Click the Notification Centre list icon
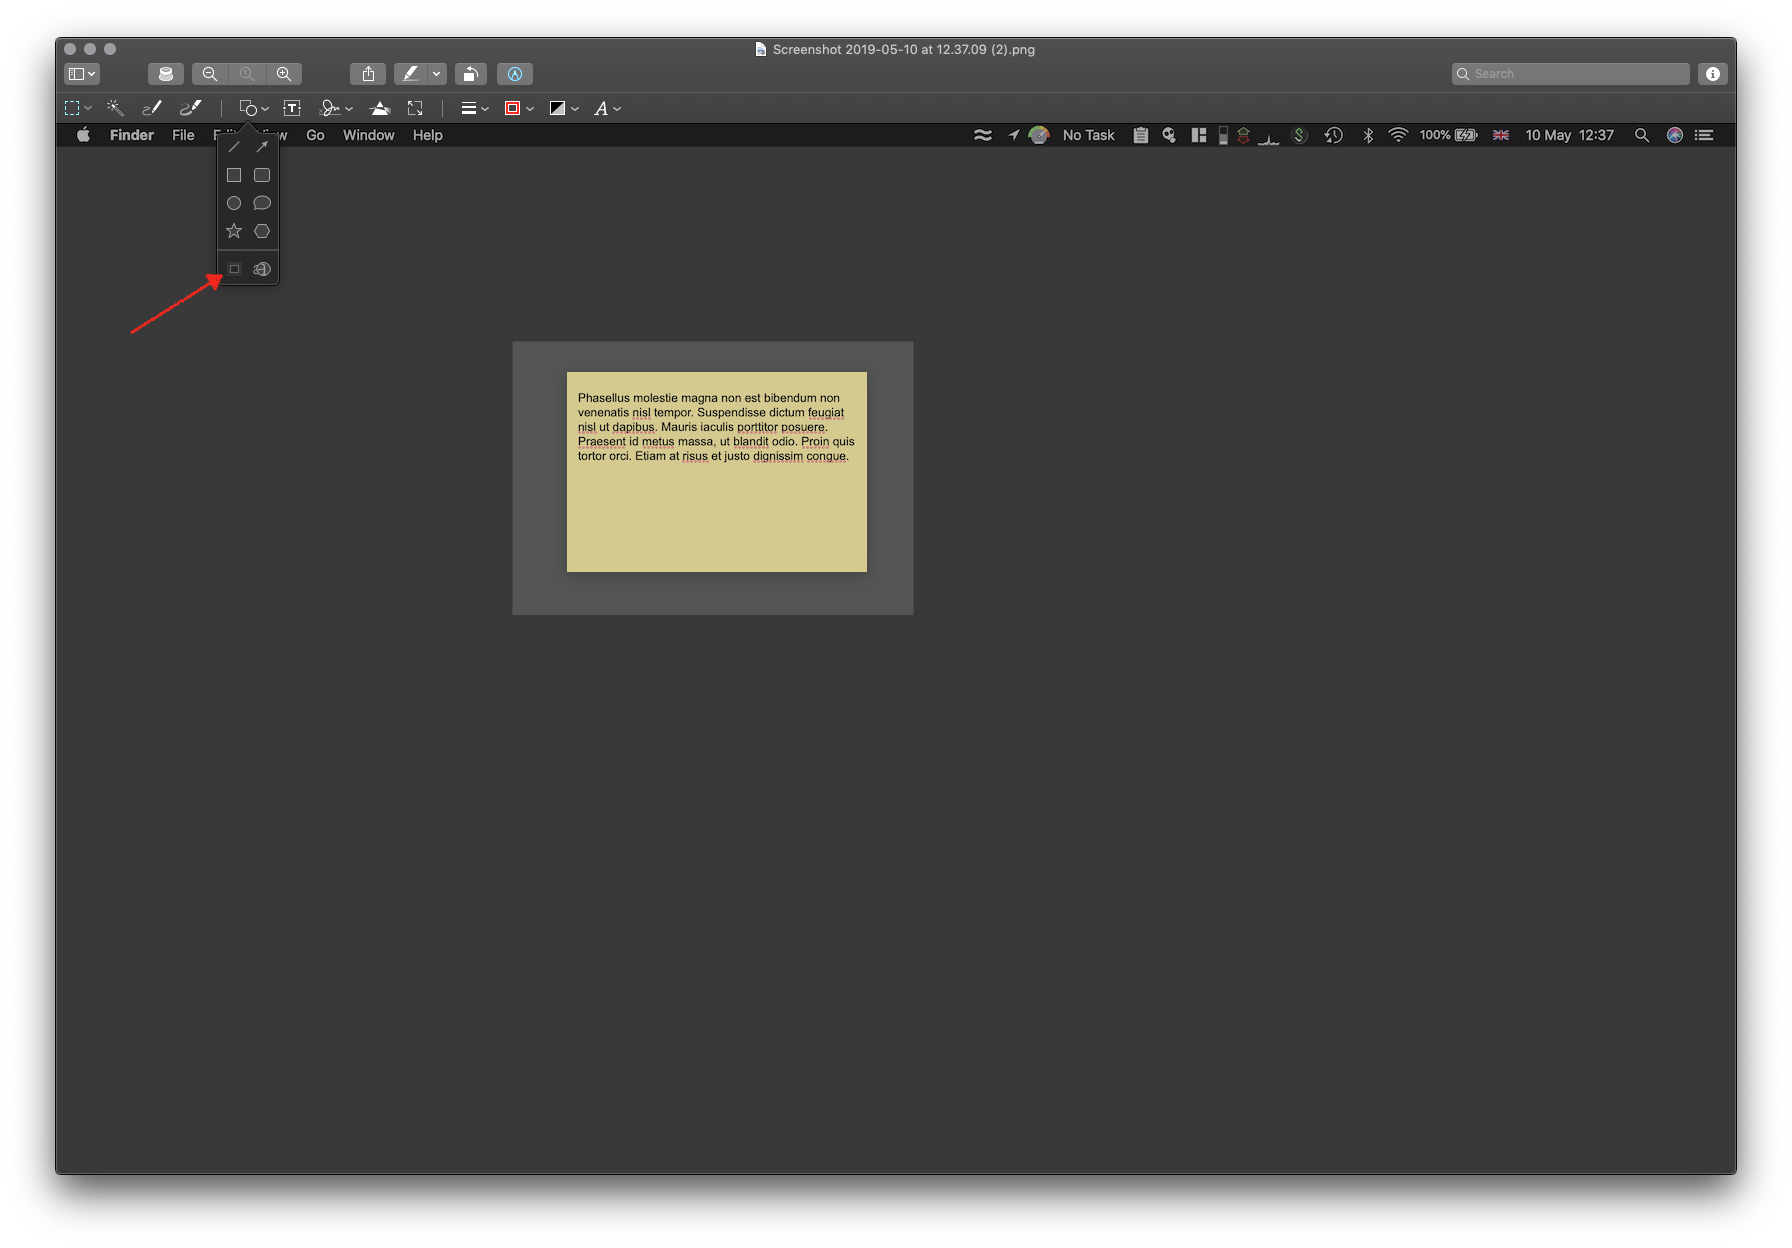The image size is (1792, 1248). tap(1704, 135)
